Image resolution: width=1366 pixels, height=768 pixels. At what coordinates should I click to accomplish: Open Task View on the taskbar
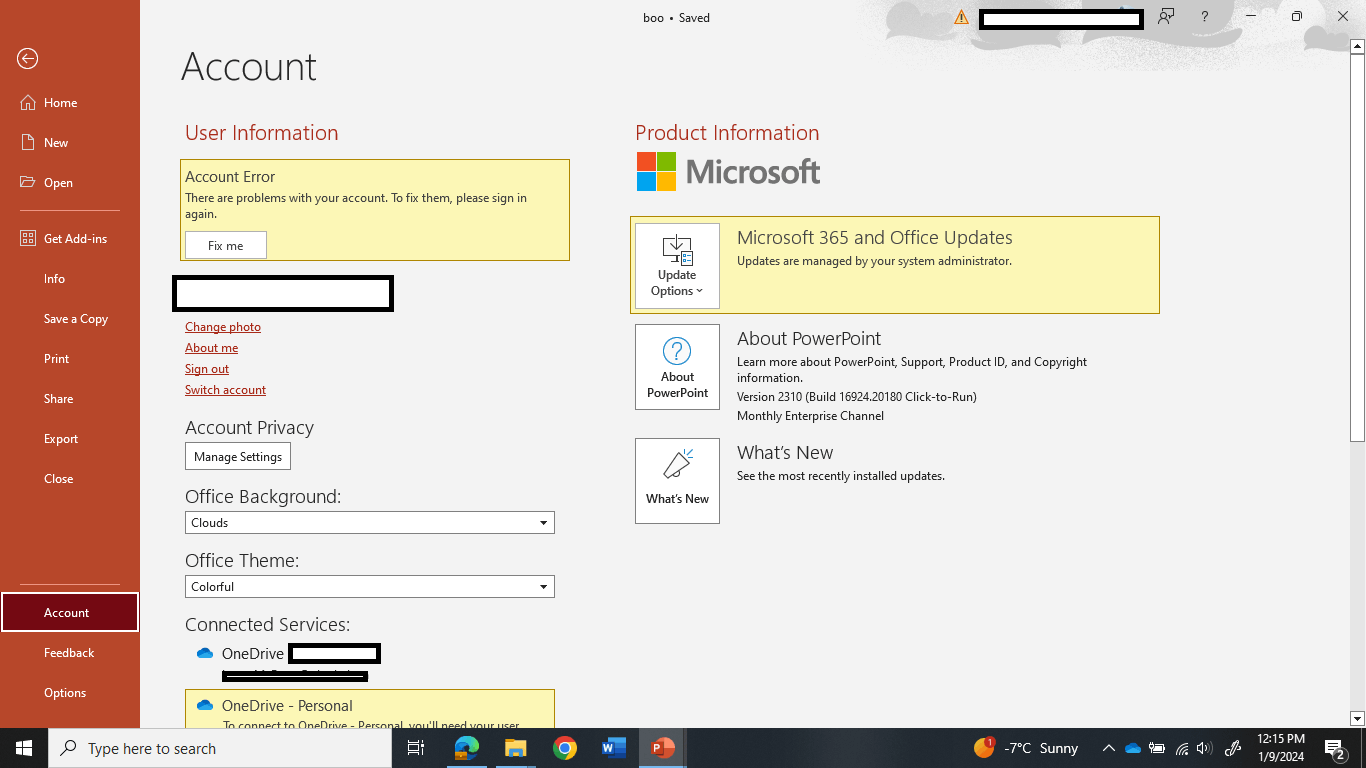tap(416, 748)
